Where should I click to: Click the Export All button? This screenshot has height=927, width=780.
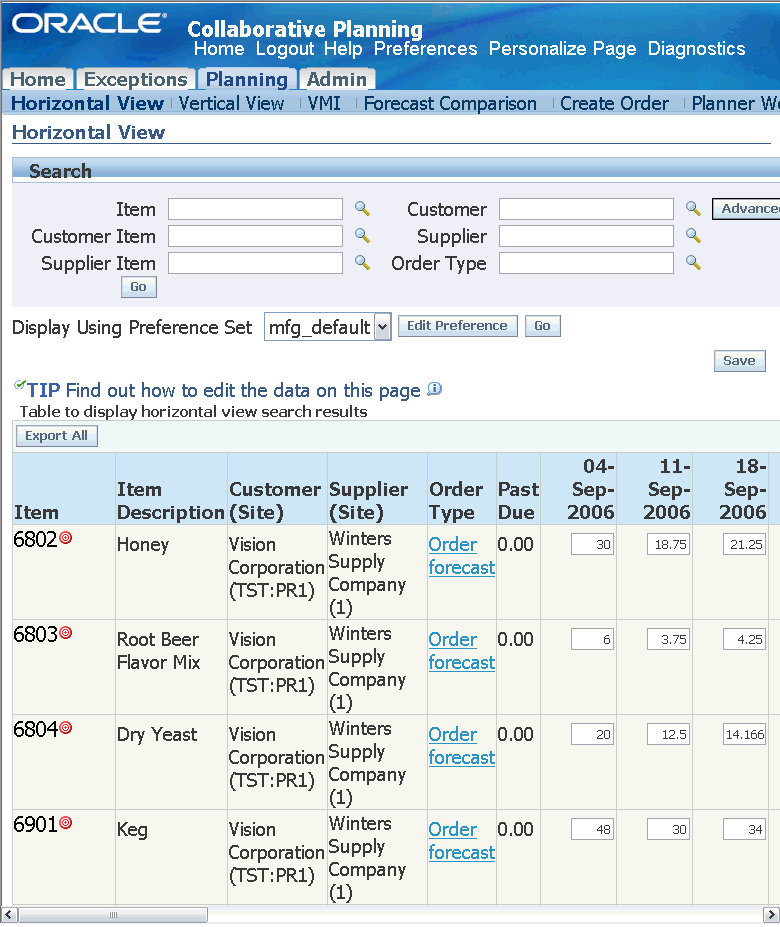point(56,436)
